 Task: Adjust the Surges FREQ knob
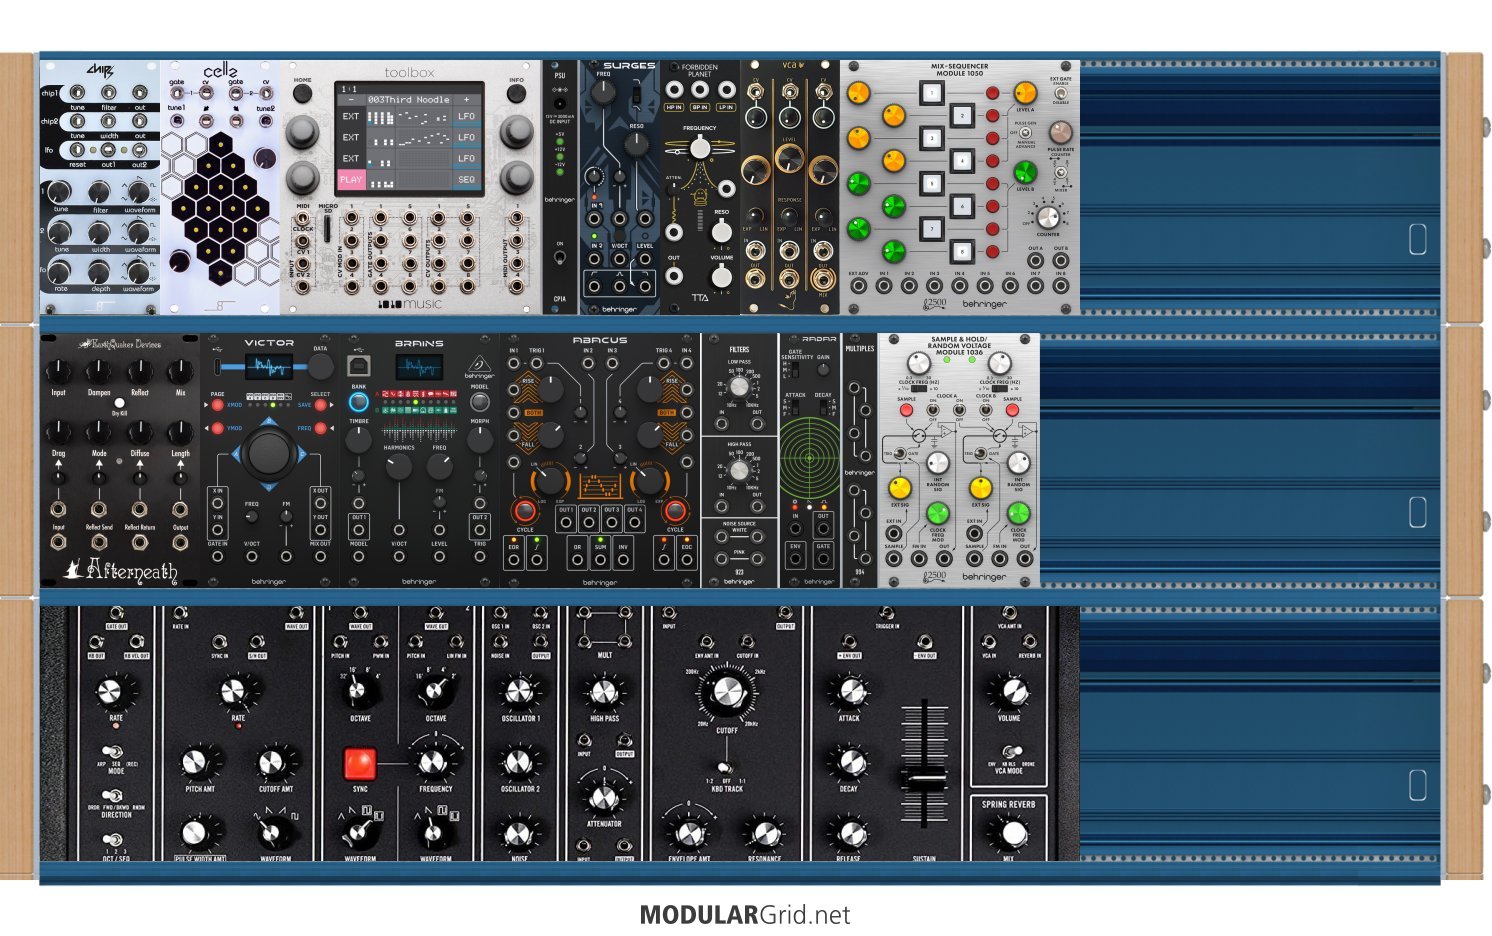pos(603,93)
